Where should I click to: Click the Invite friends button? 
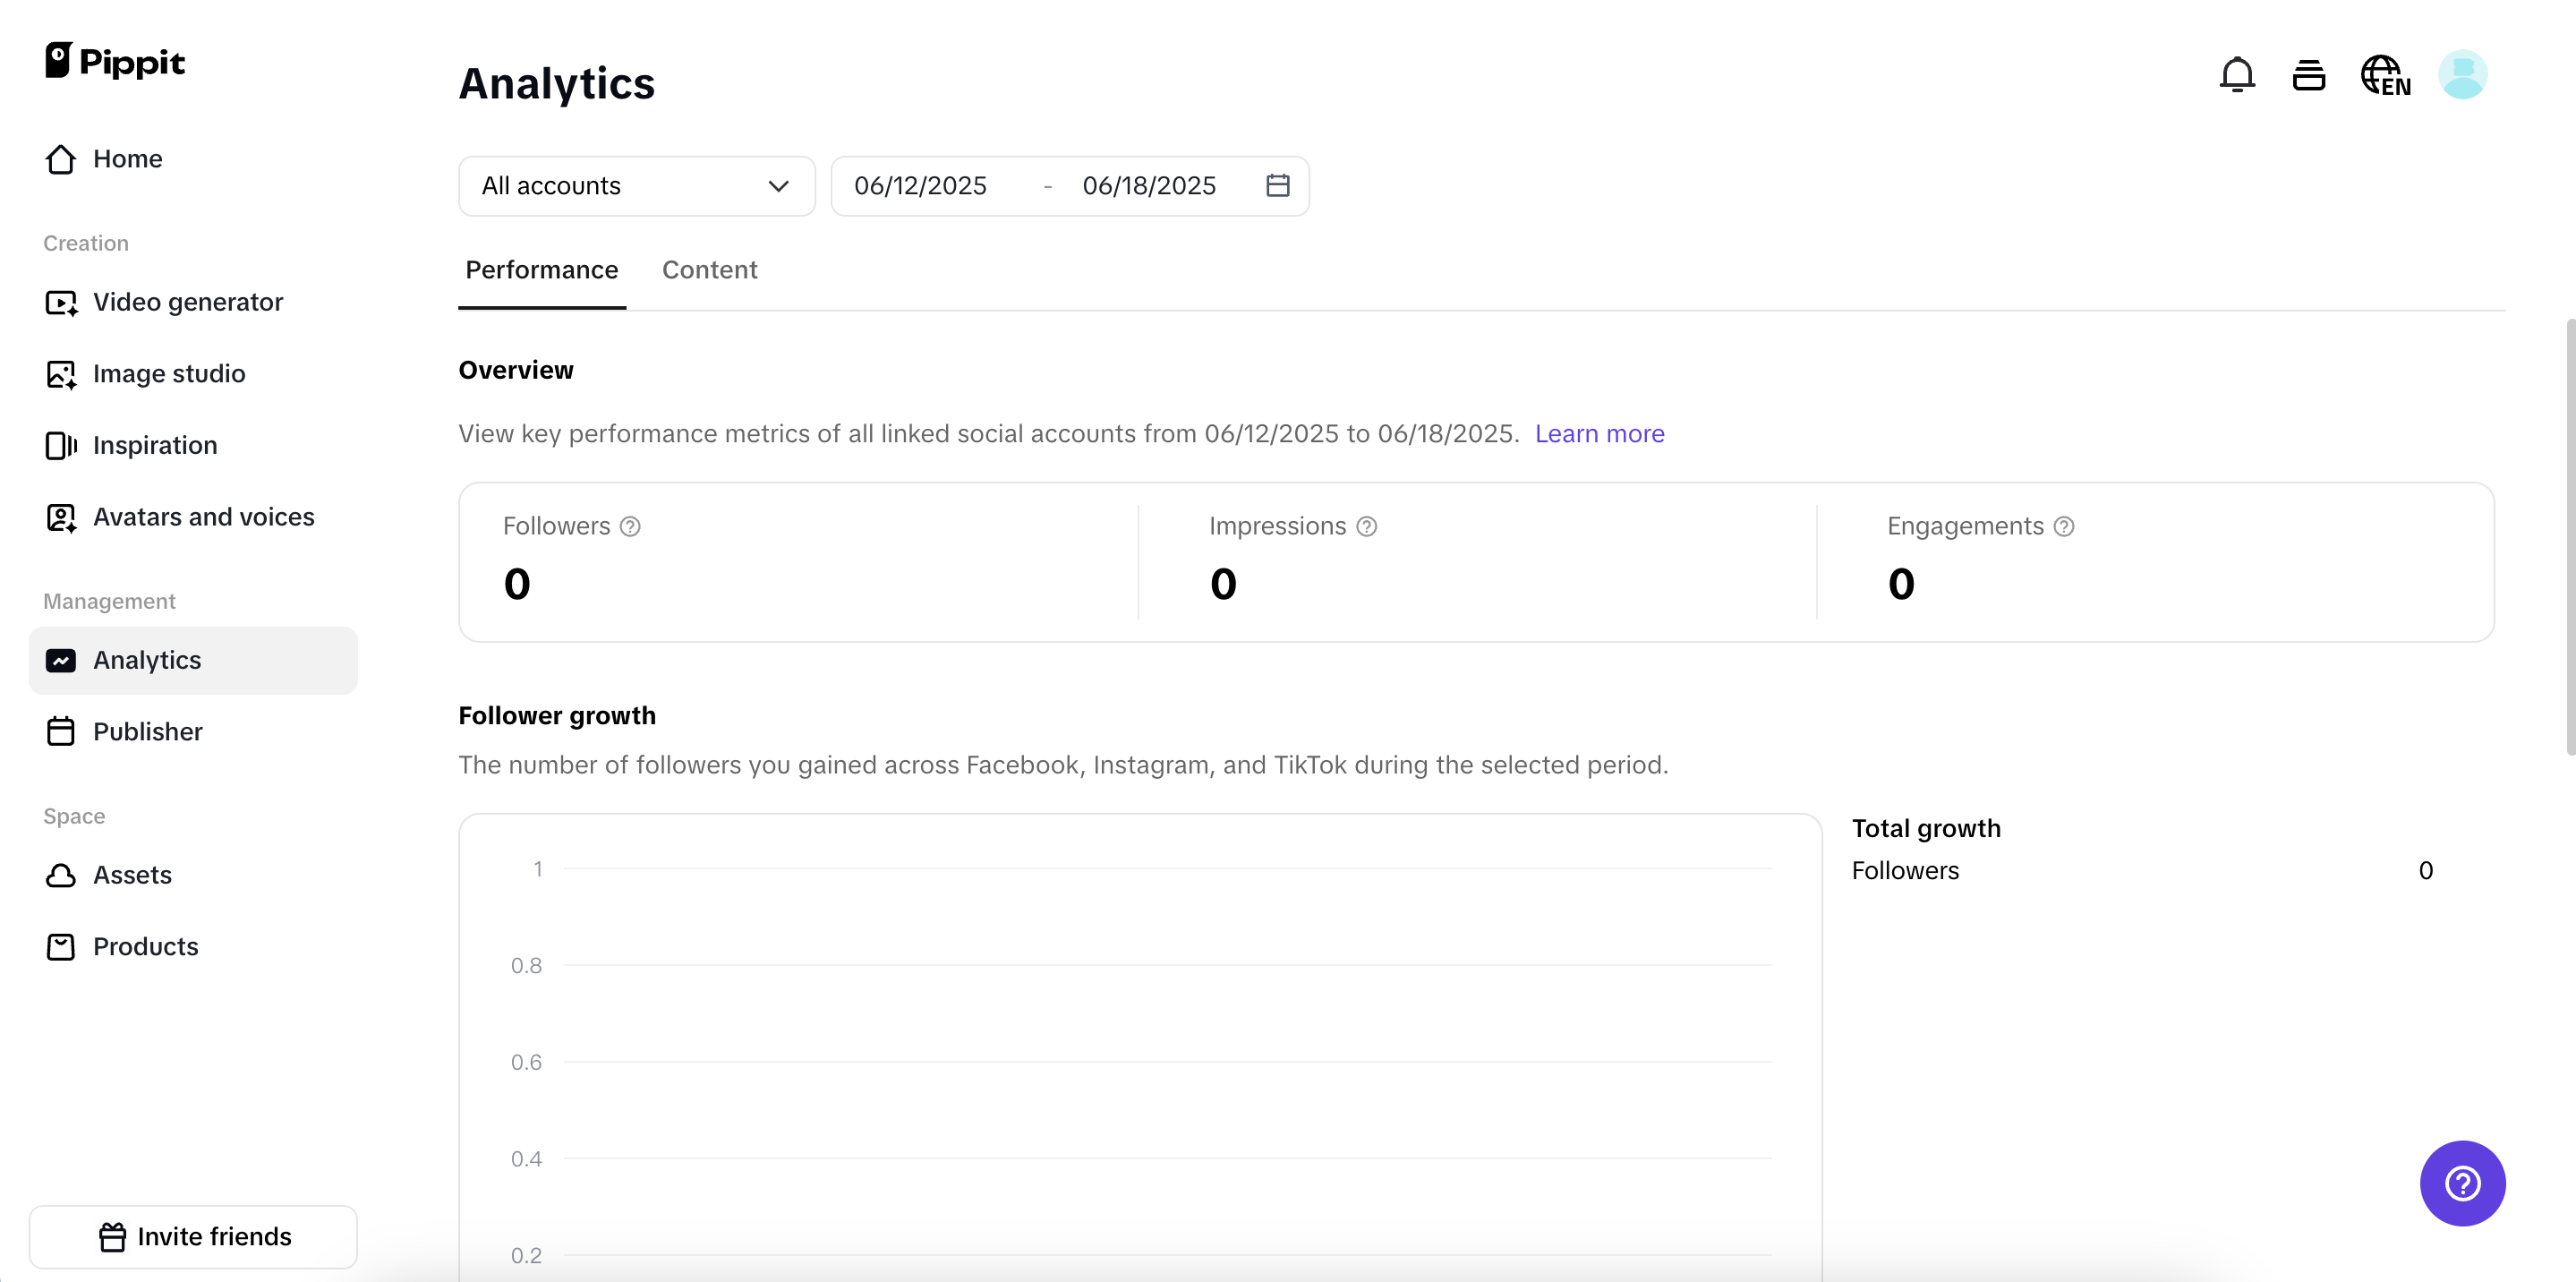pyautogui.click(x=194, y=1236)
